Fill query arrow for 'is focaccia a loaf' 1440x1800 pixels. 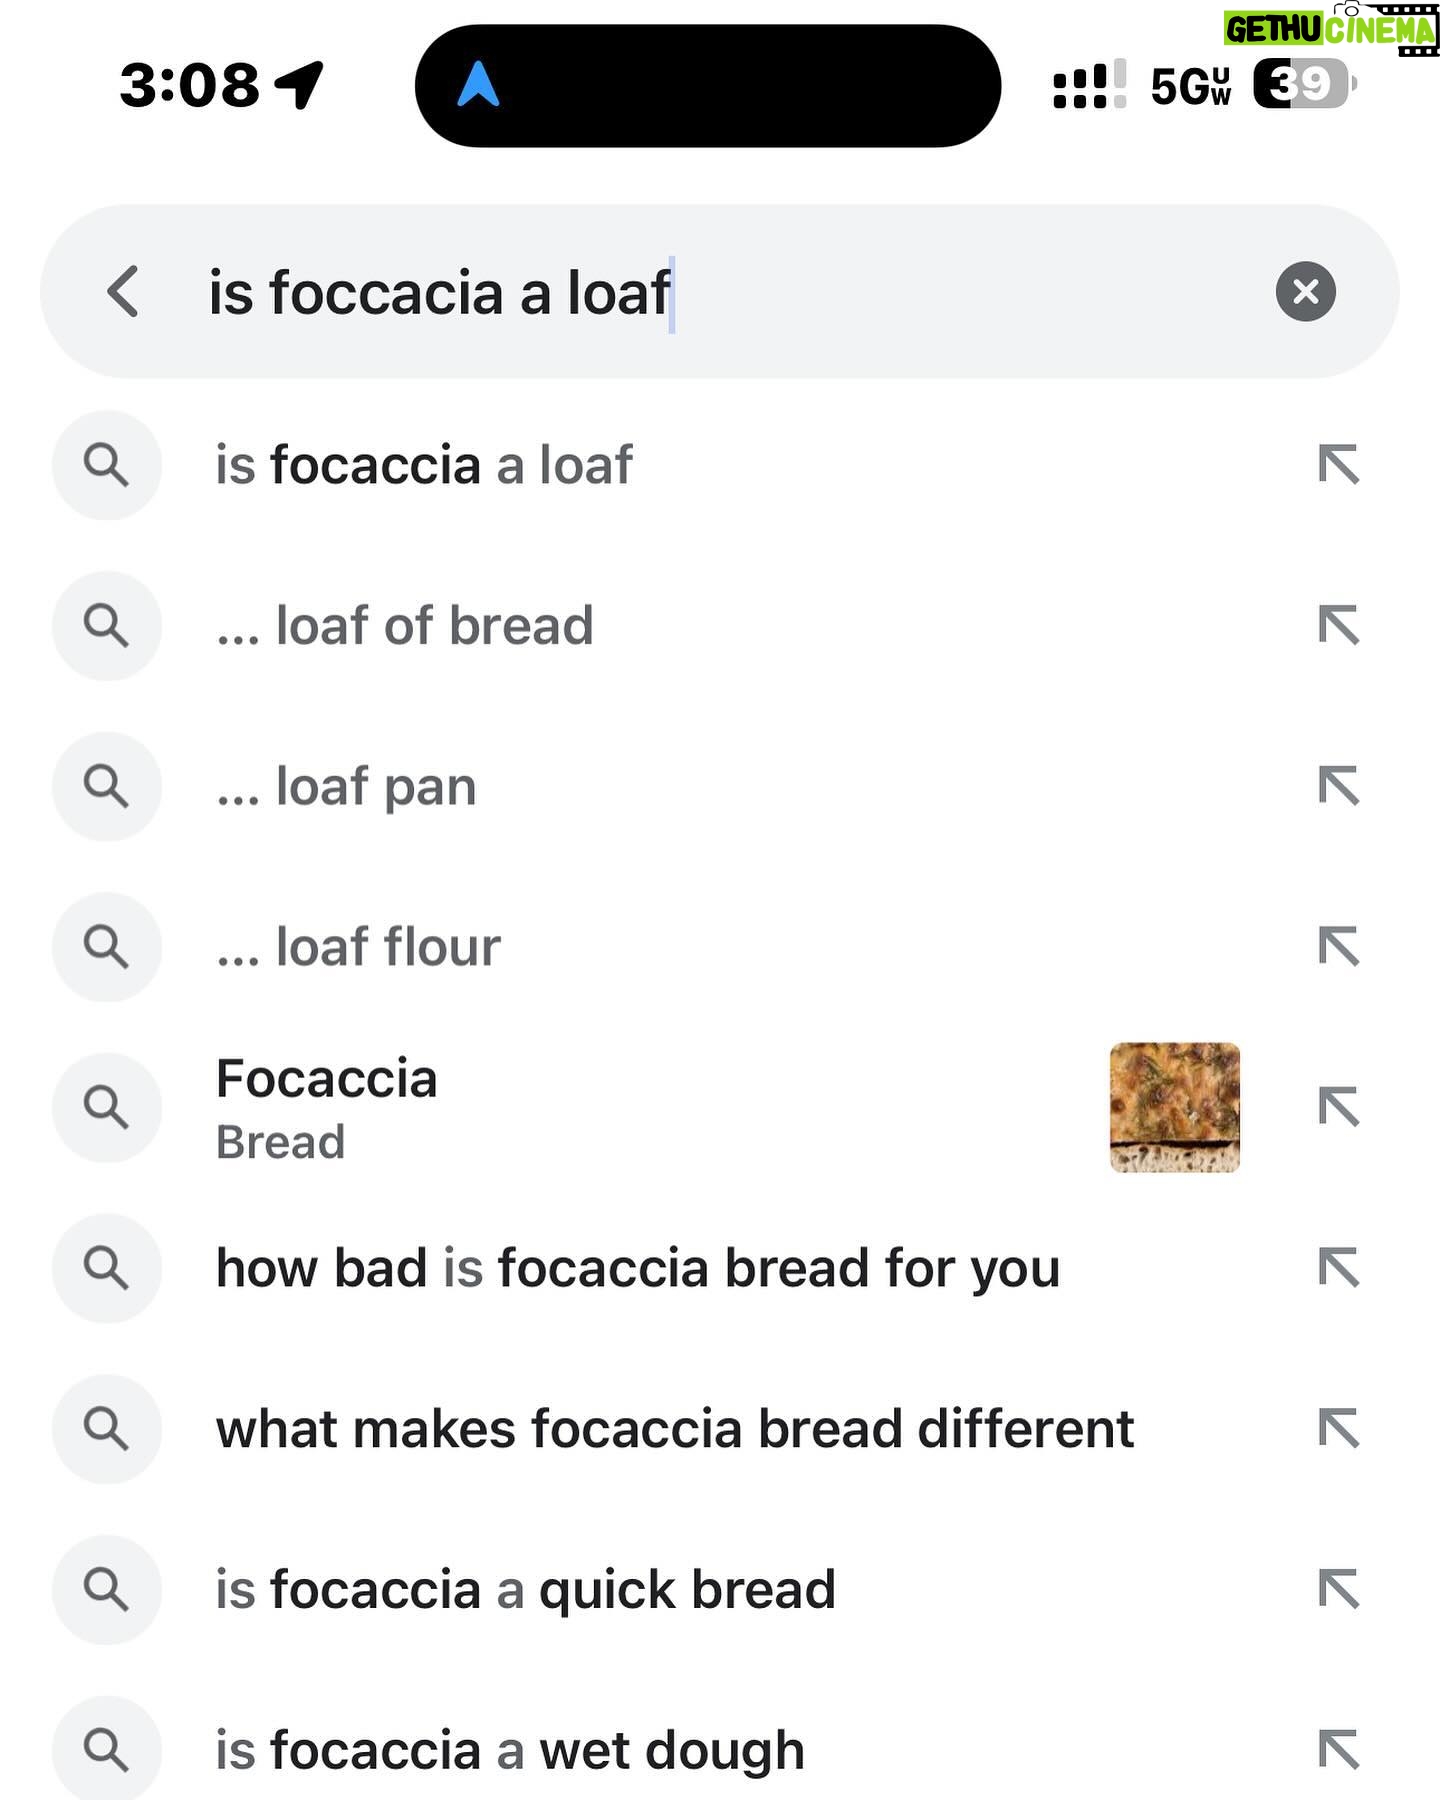click(1338, 465)
